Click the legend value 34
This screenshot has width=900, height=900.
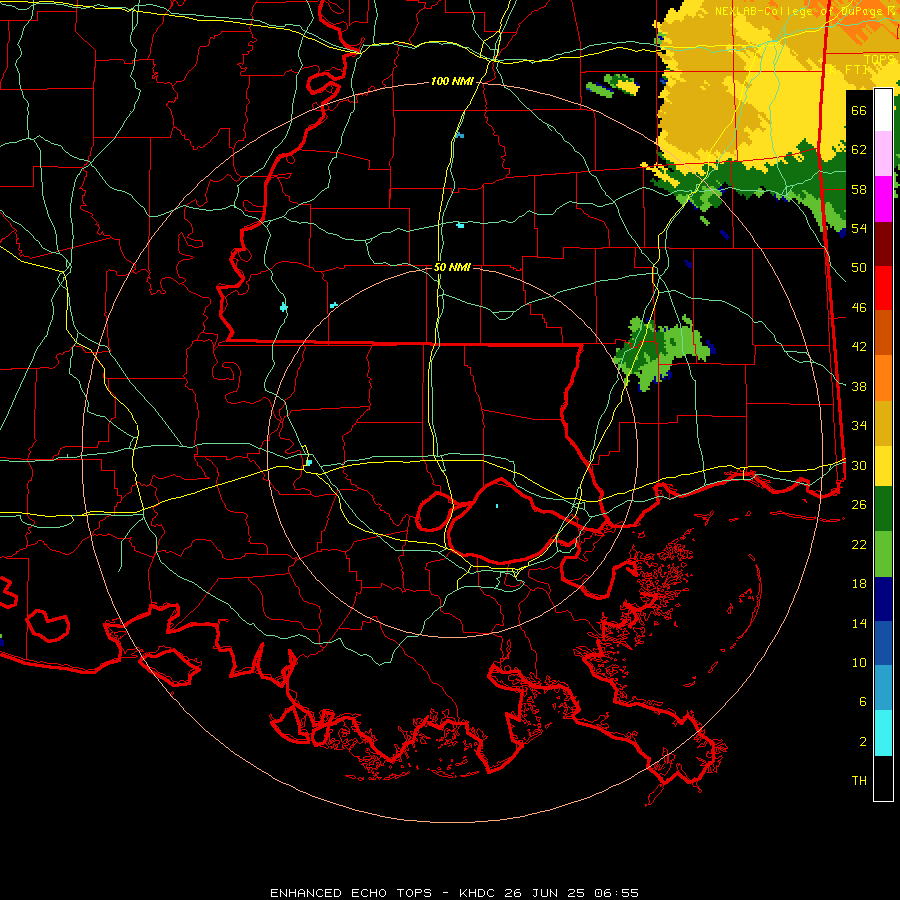[859, 426]
